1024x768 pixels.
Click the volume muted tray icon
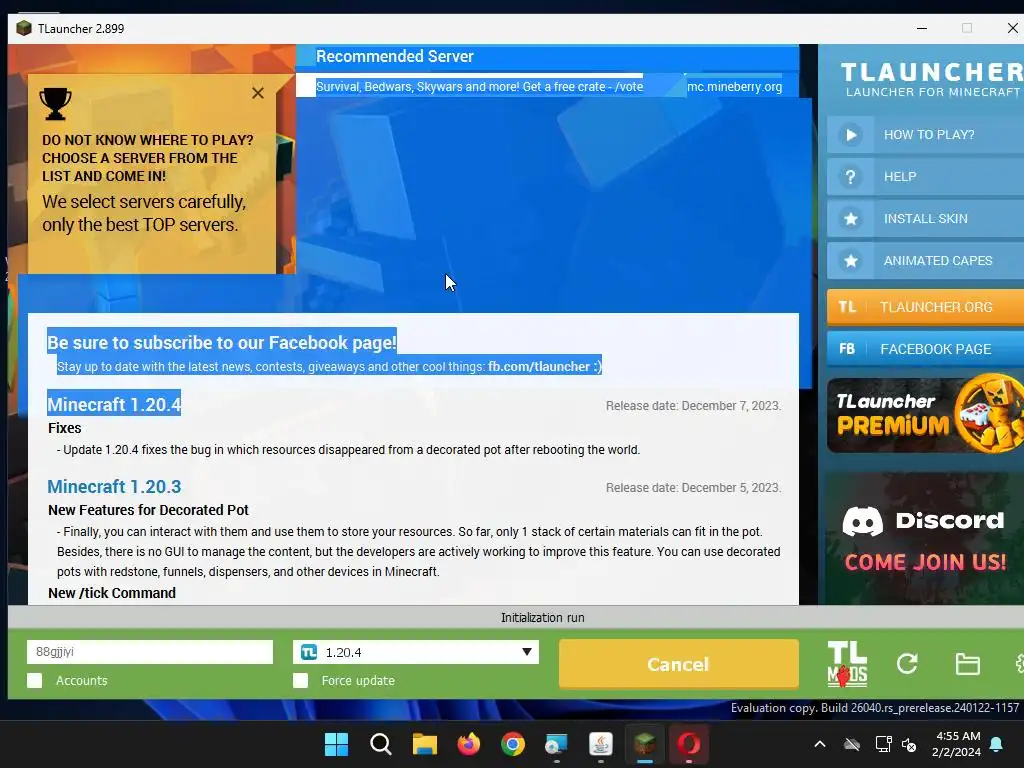(908, 744)
